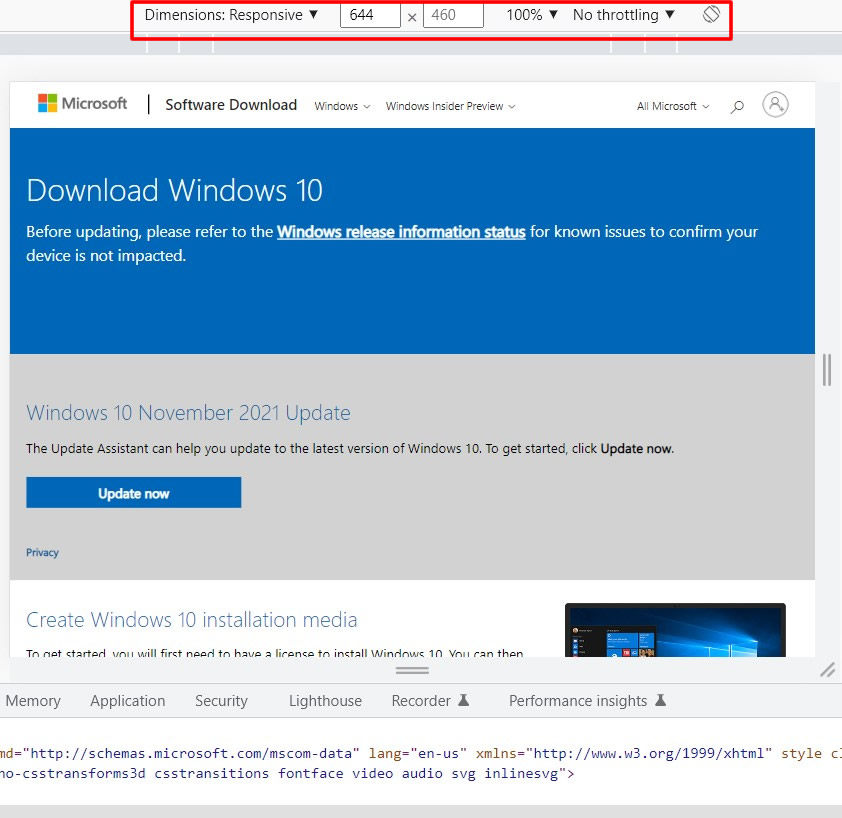The image size is (842, 818).
Task: Click the viewport height field showing 460
Action: coord(453,15)
